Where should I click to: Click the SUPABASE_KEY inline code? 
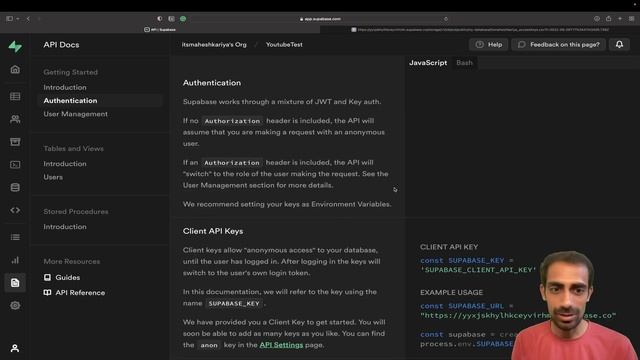234,304
